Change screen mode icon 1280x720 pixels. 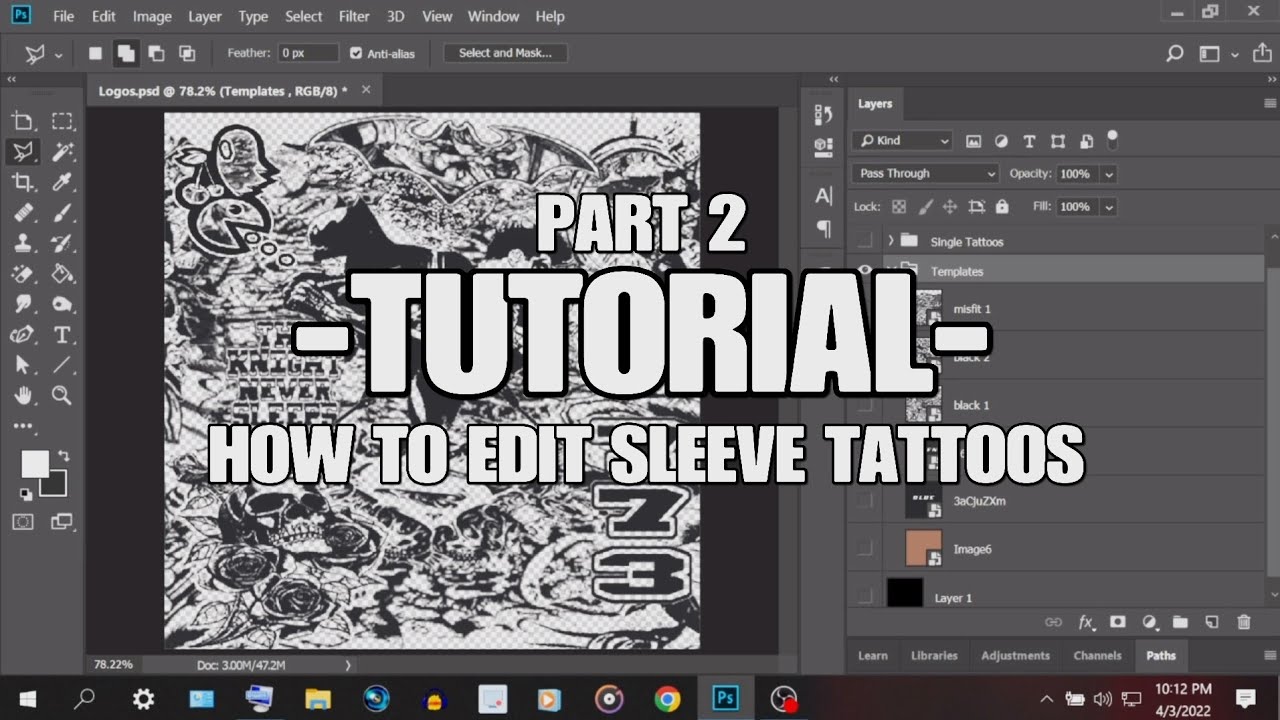[x=62, y=522]
